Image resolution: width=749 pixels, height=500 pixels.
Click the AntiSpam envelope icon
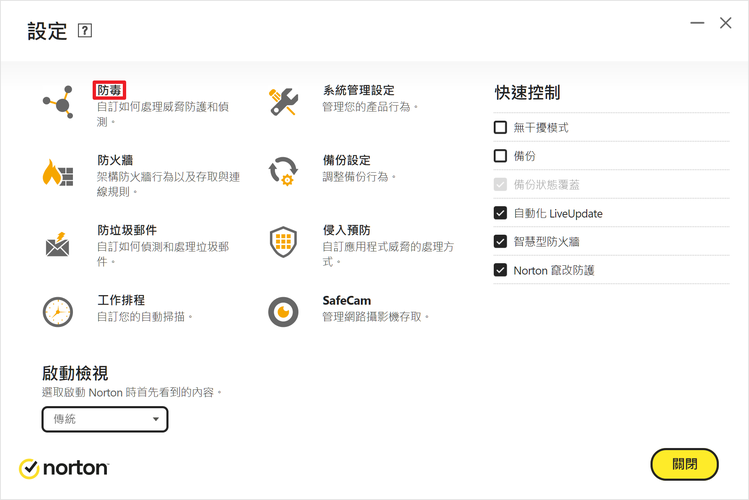tap(58, 244)
